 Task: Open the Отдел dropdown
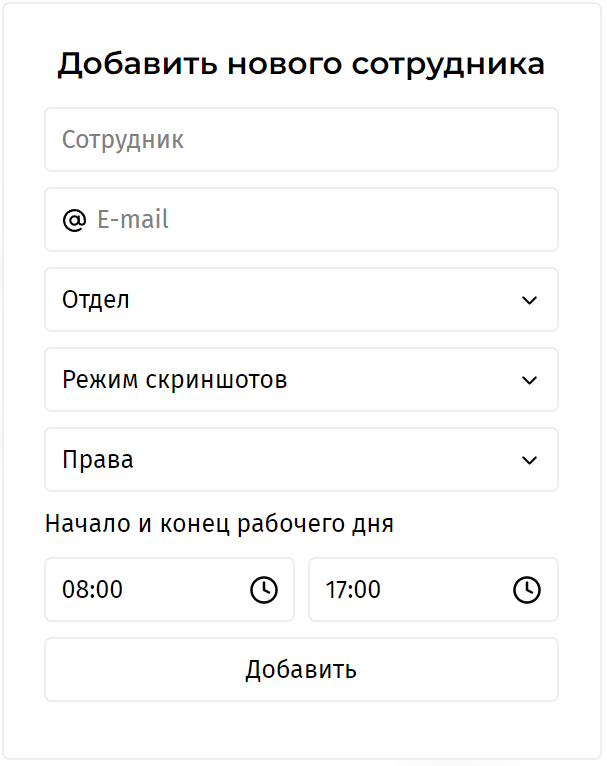[301, 300]
